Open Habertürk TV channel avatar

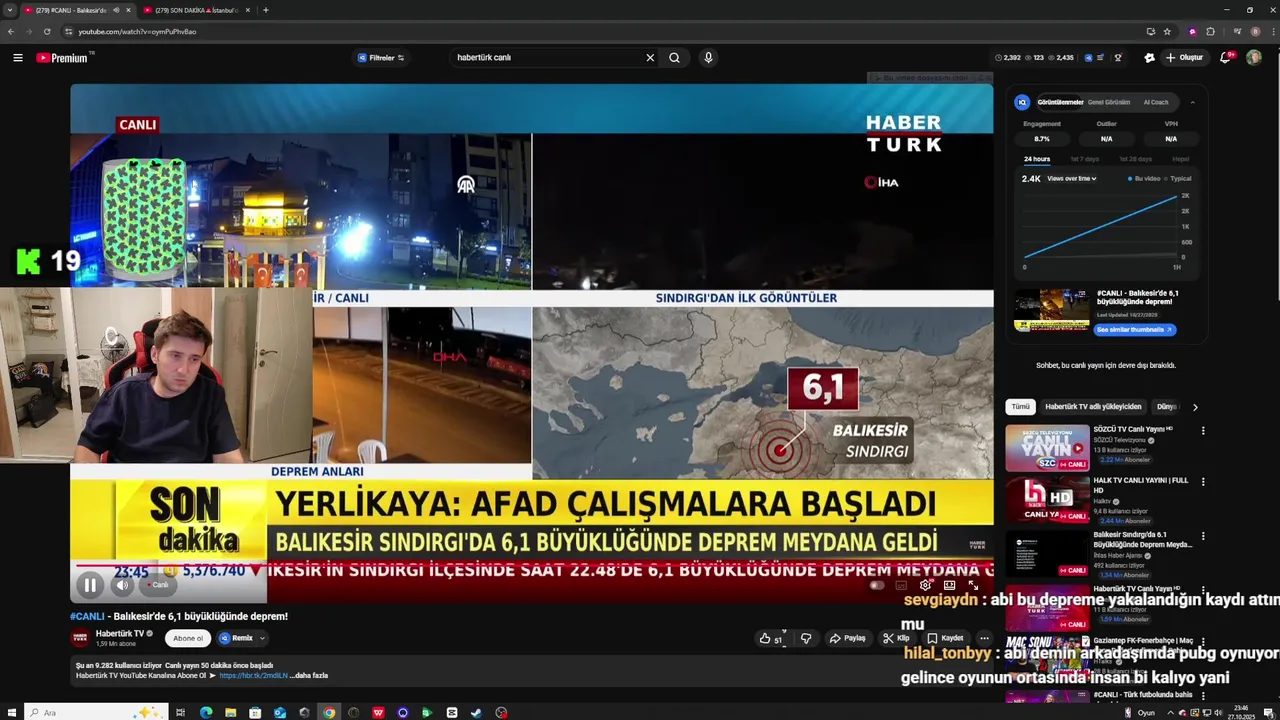tap(79, 638)
